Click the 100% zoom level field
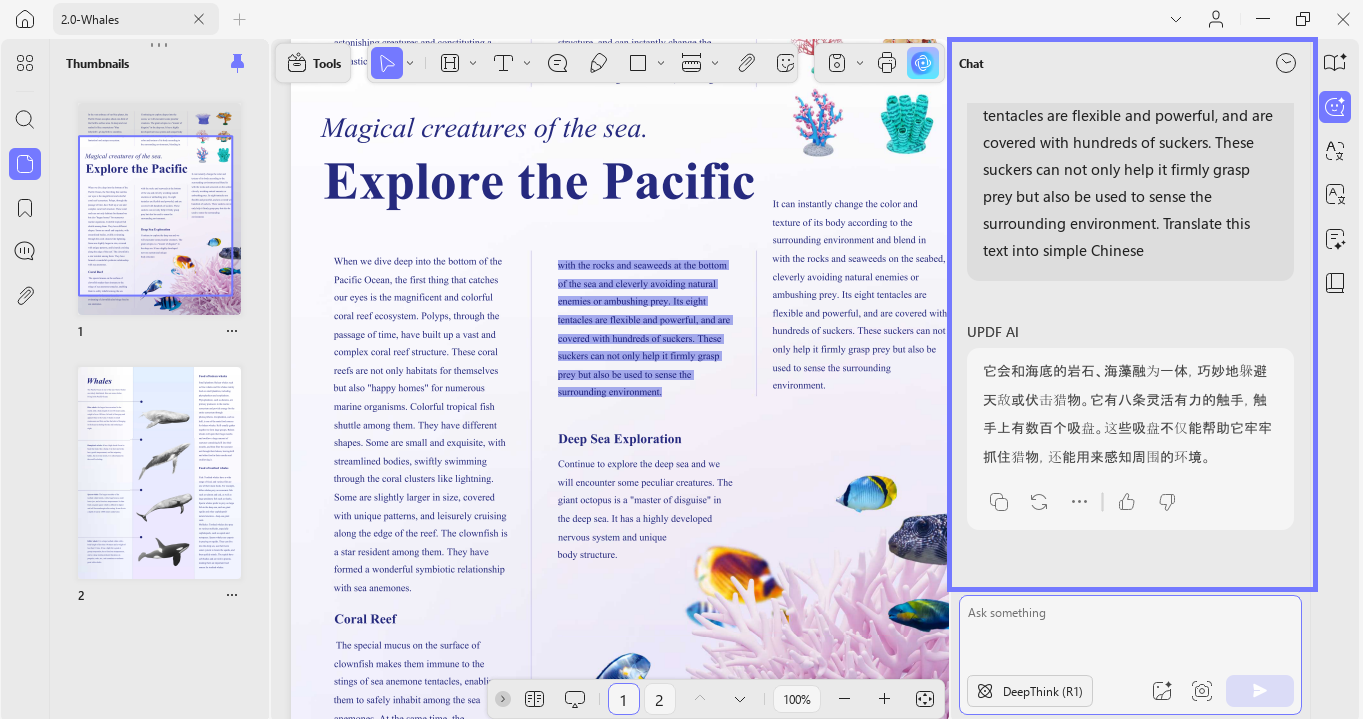 pos(797,699)
